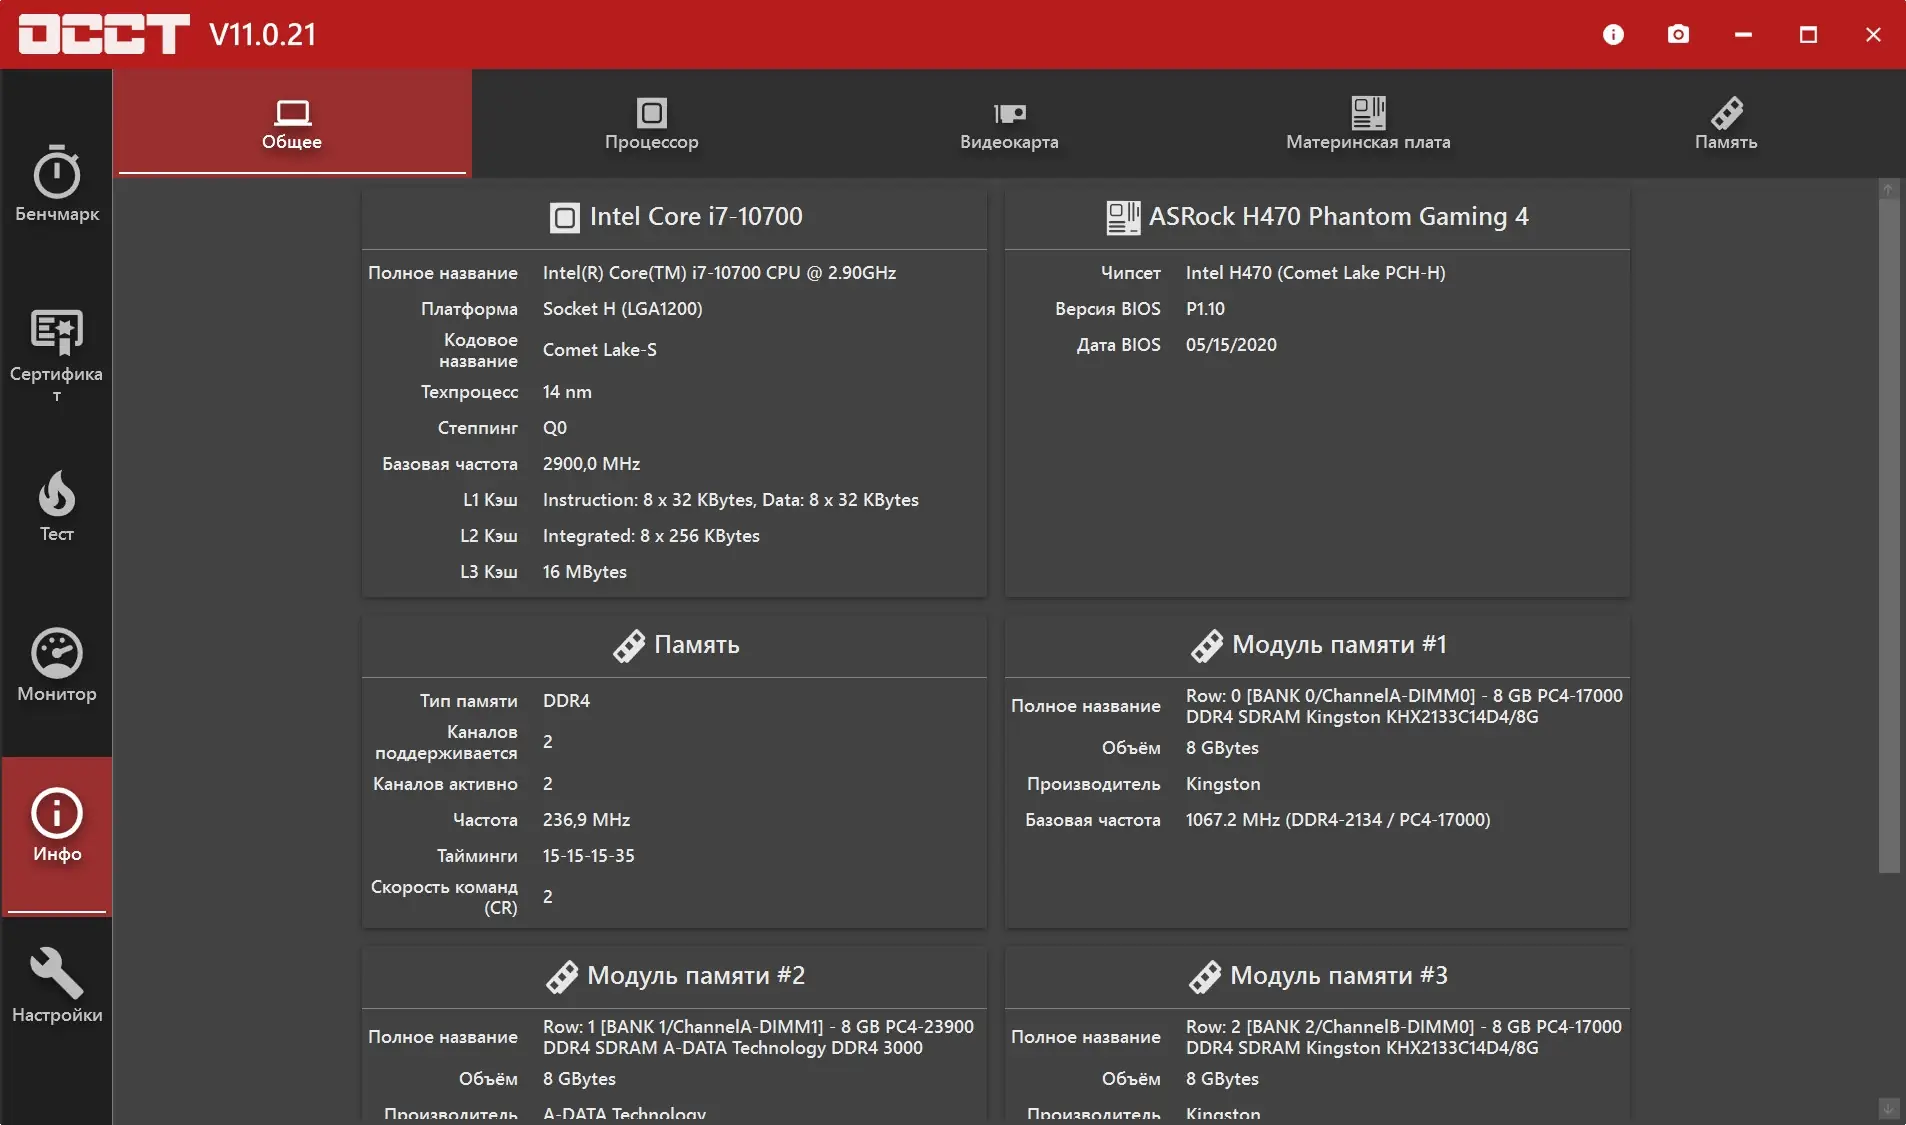Click the Модуль памяти #1 card header
1906x1125 pixels.
[x=1317, y=645]
